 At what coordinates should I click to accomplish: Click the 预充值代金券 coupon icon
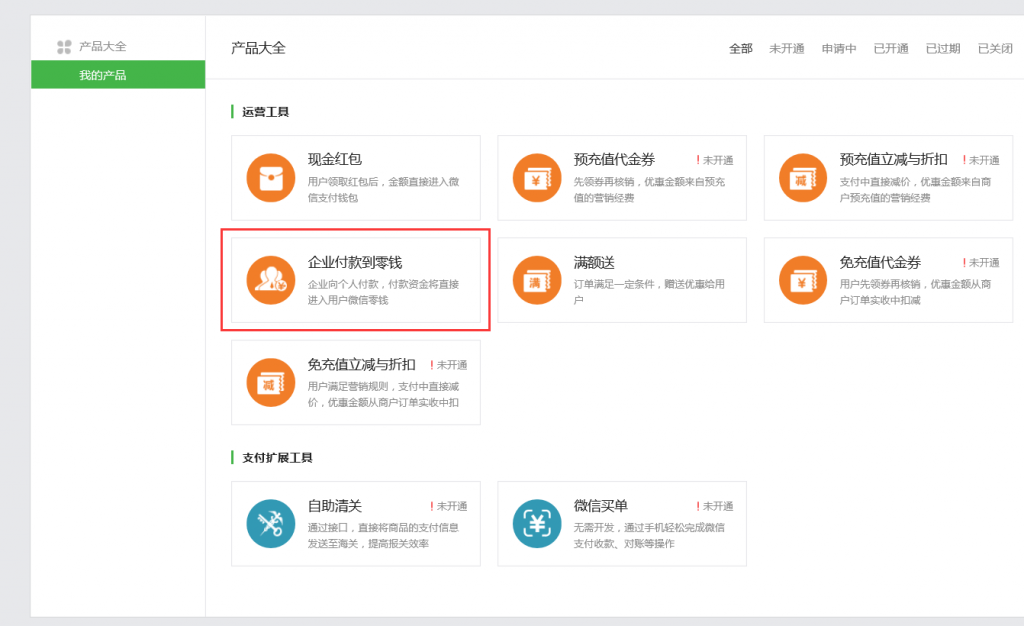coord(537,178)
